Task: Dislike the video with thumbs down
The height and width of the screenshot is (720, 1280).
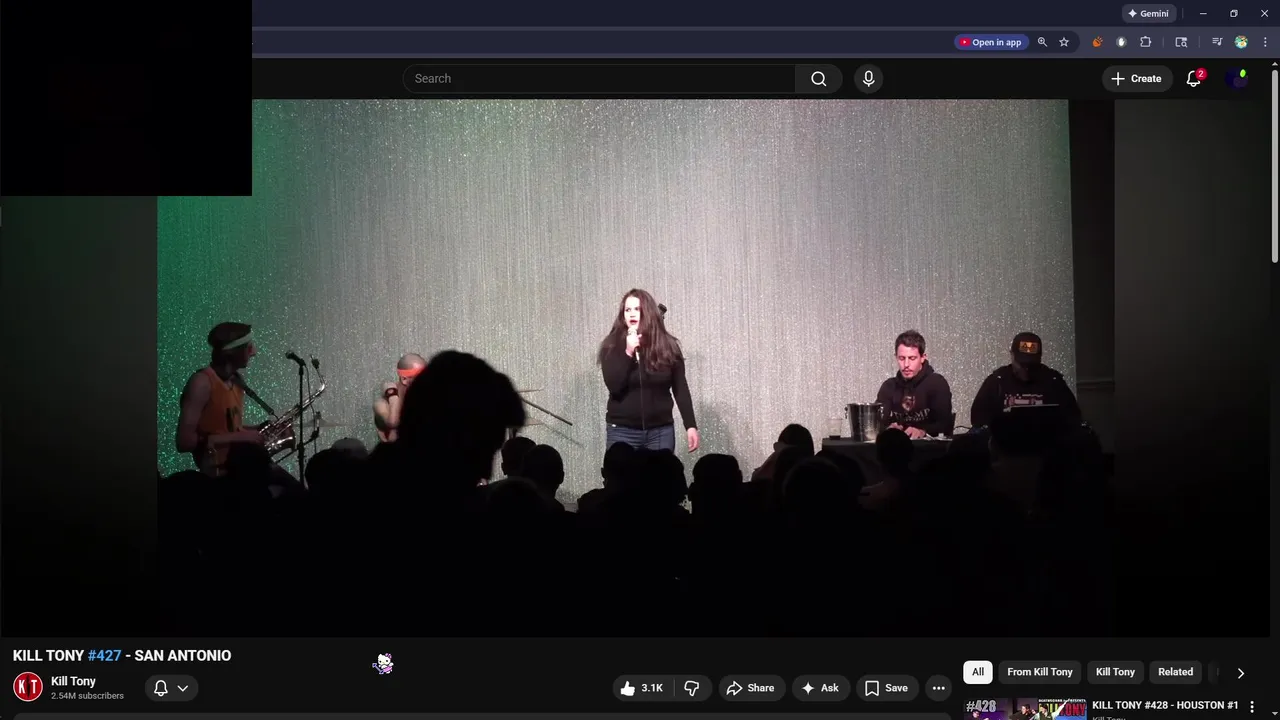Action: [691, 688]
